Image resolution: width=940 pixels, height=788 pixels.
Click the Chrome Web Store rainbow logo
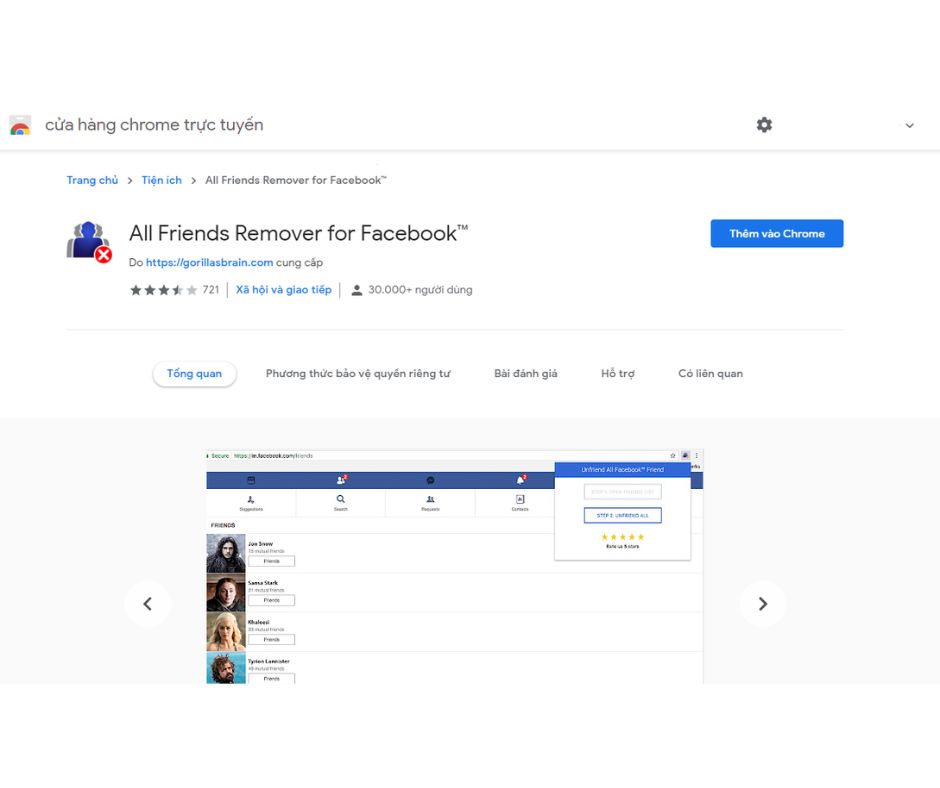(20, 125)
